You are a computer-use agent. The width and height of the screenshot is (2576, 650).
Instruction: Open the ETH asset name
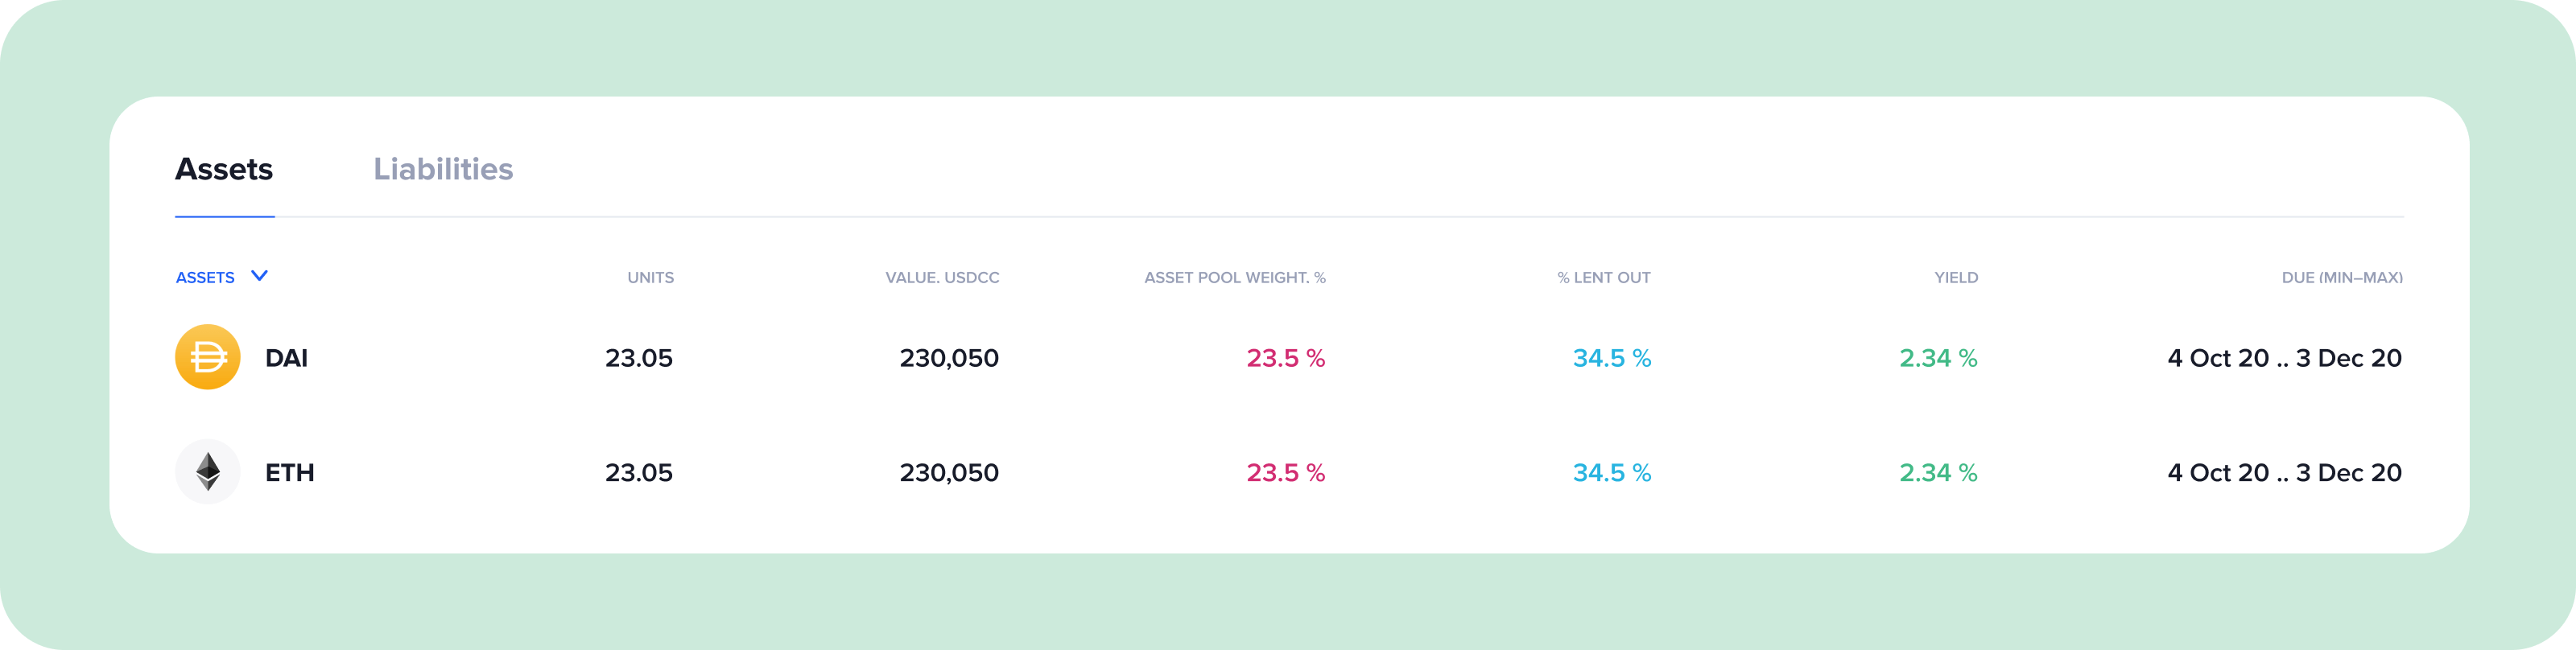click(289, 472)
